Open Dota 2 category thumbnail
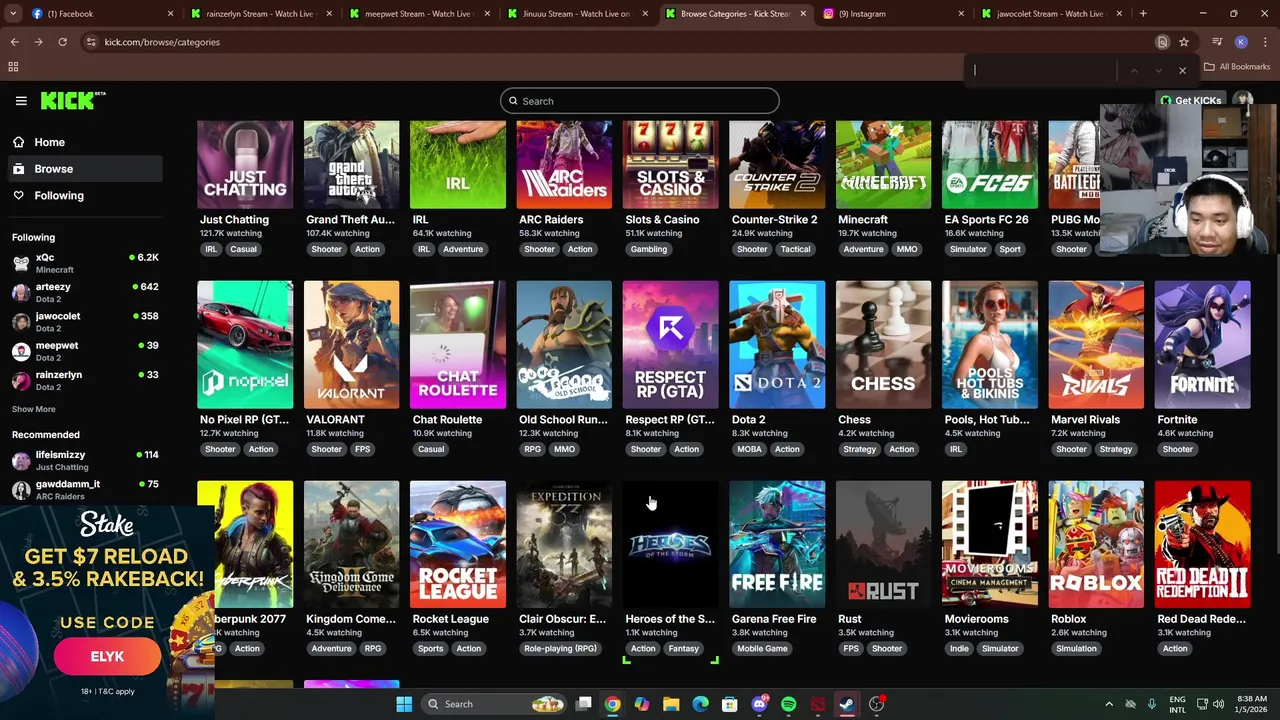Image resolution: width=1280 pixels, height=720 pixels. coord(777,345)
